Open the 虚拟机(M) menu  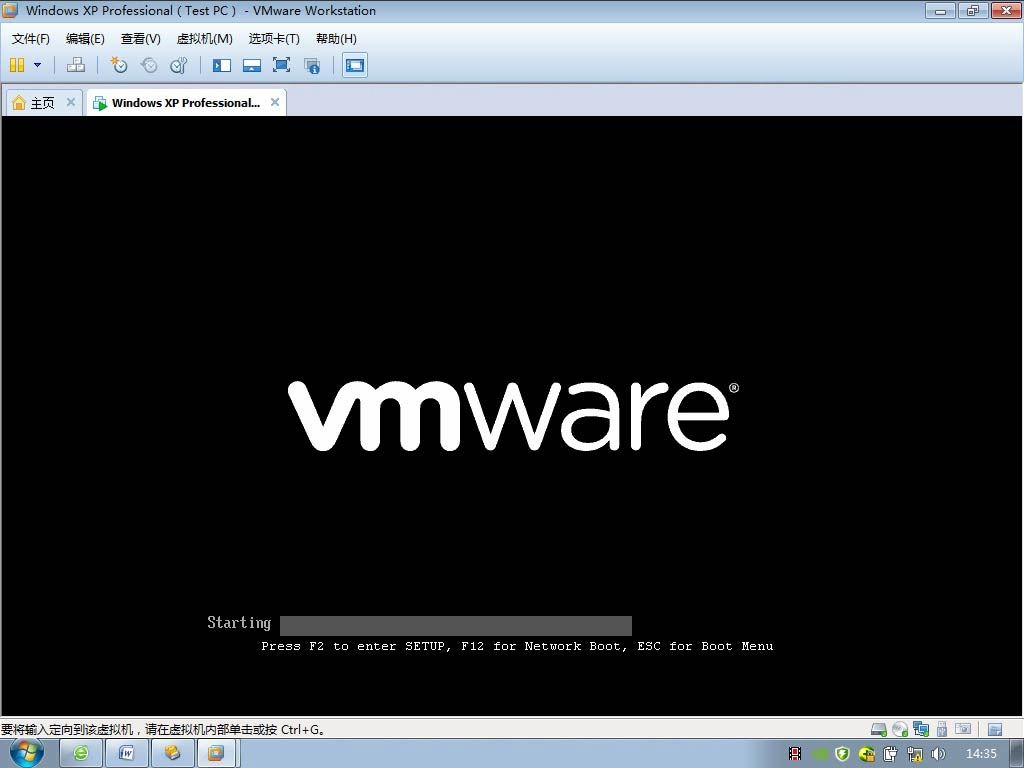coord(204,39)
